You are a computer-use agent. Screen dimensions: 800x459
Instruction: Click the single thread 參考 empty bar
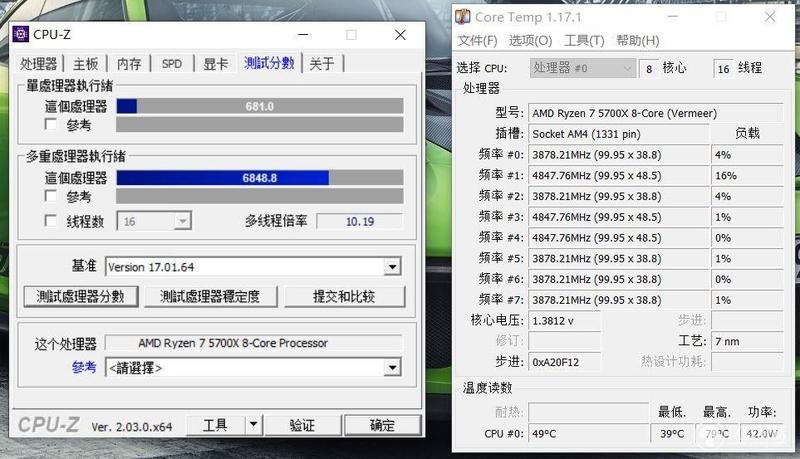point(260,124)
